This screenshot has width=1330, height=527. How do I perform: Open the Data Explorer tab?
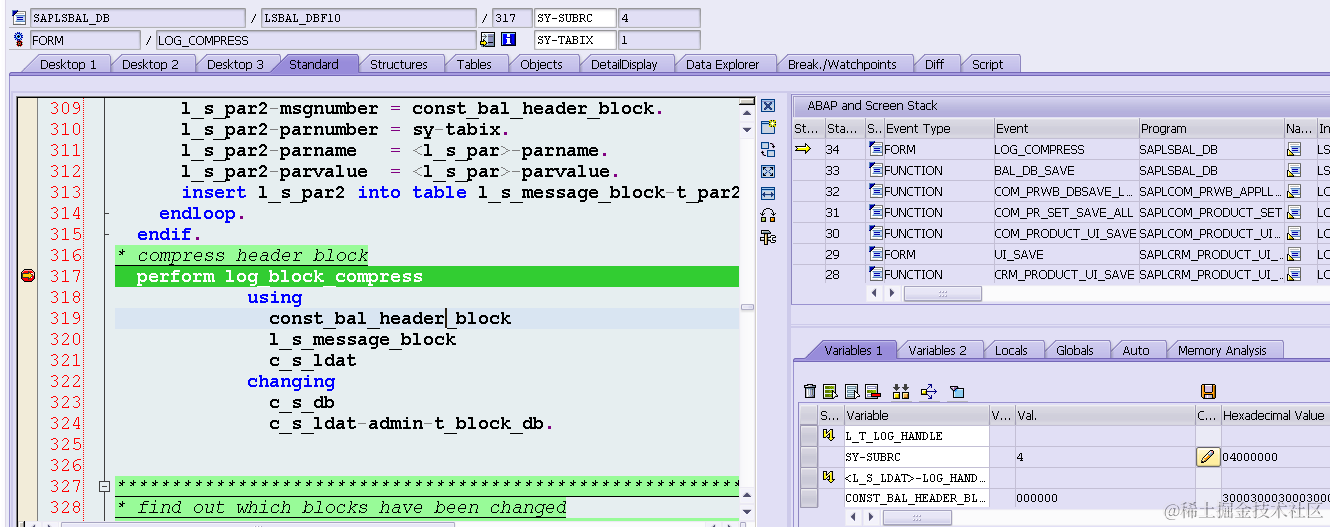point(722,64)
